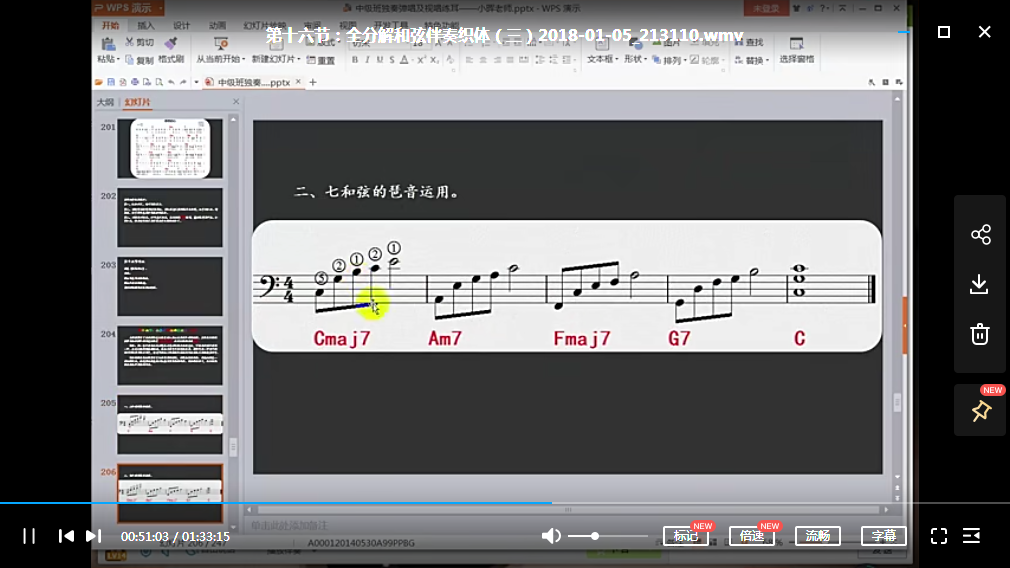Expand the 粘贴 paste dropdown arrow

pyautogui.click(x=119, y=59)
